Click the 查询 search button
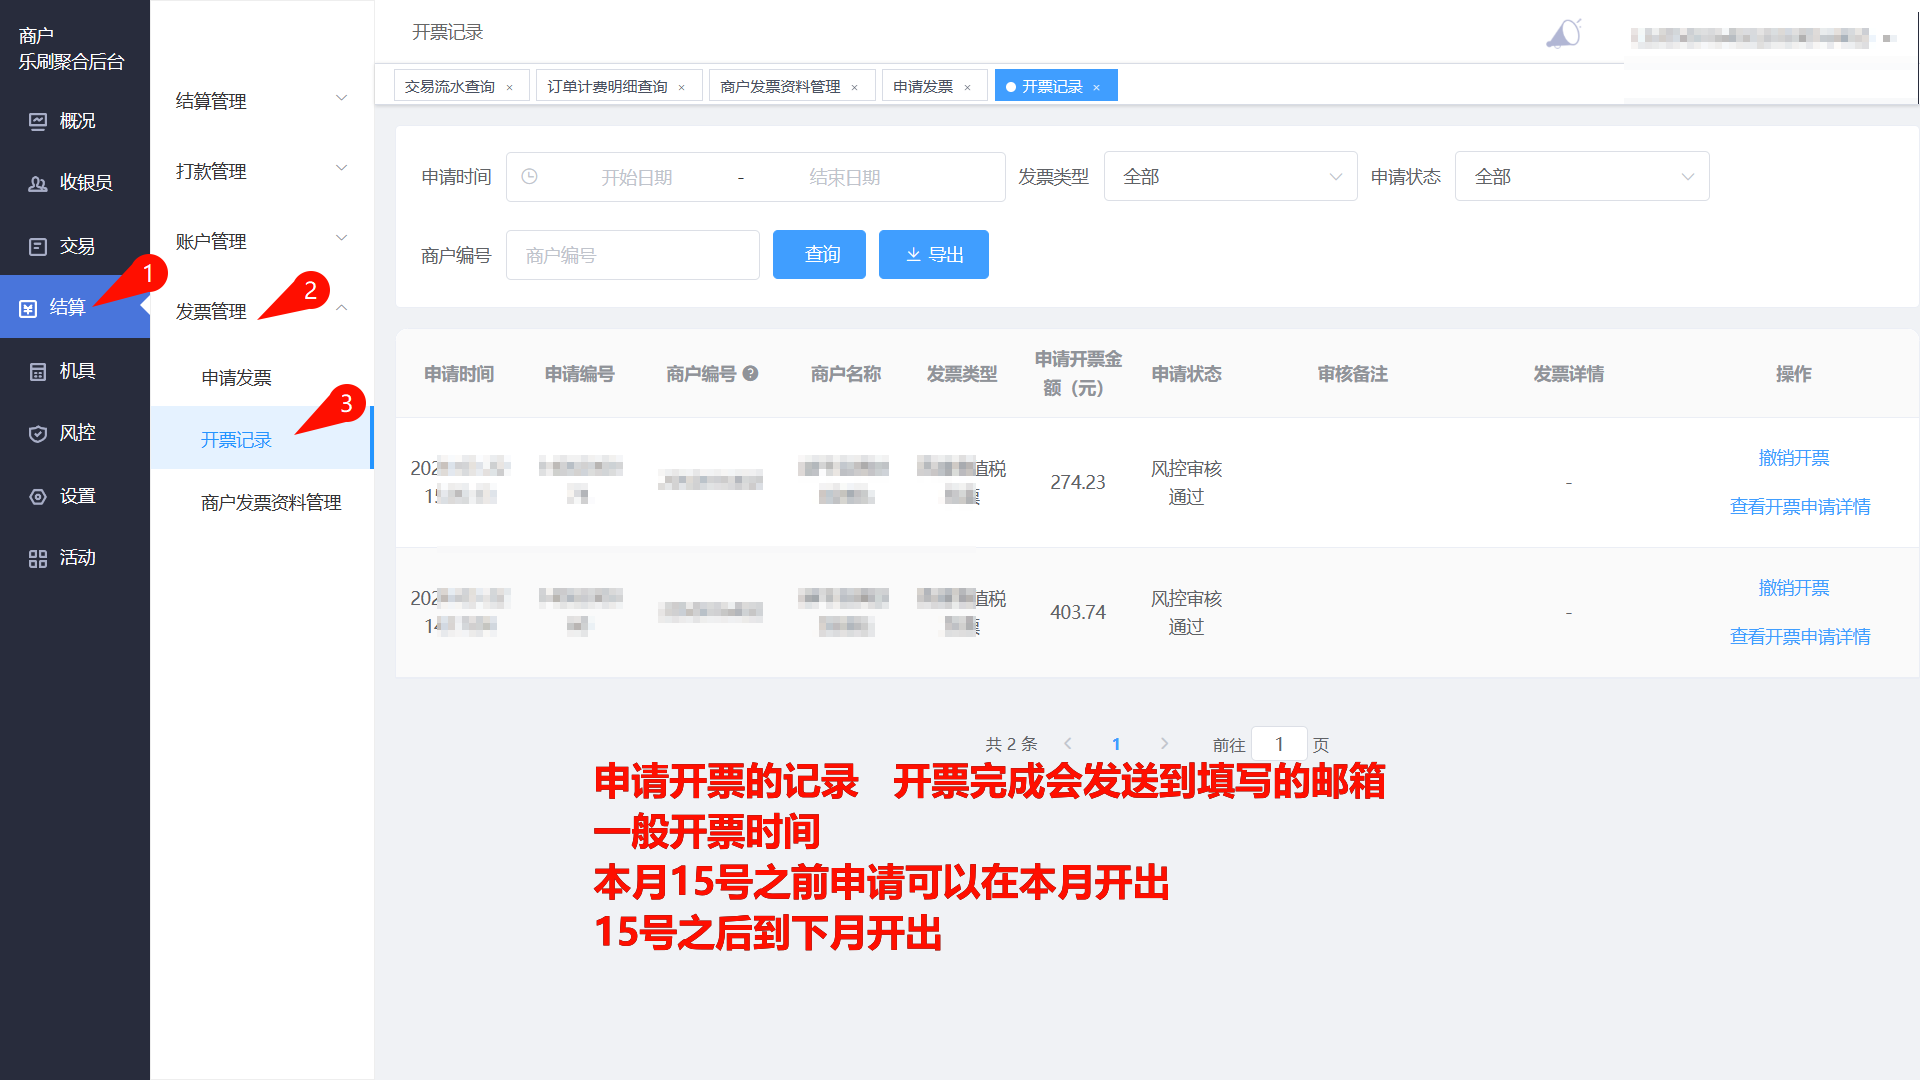This screenshot has width=1920, height=1080. [819, 255]
